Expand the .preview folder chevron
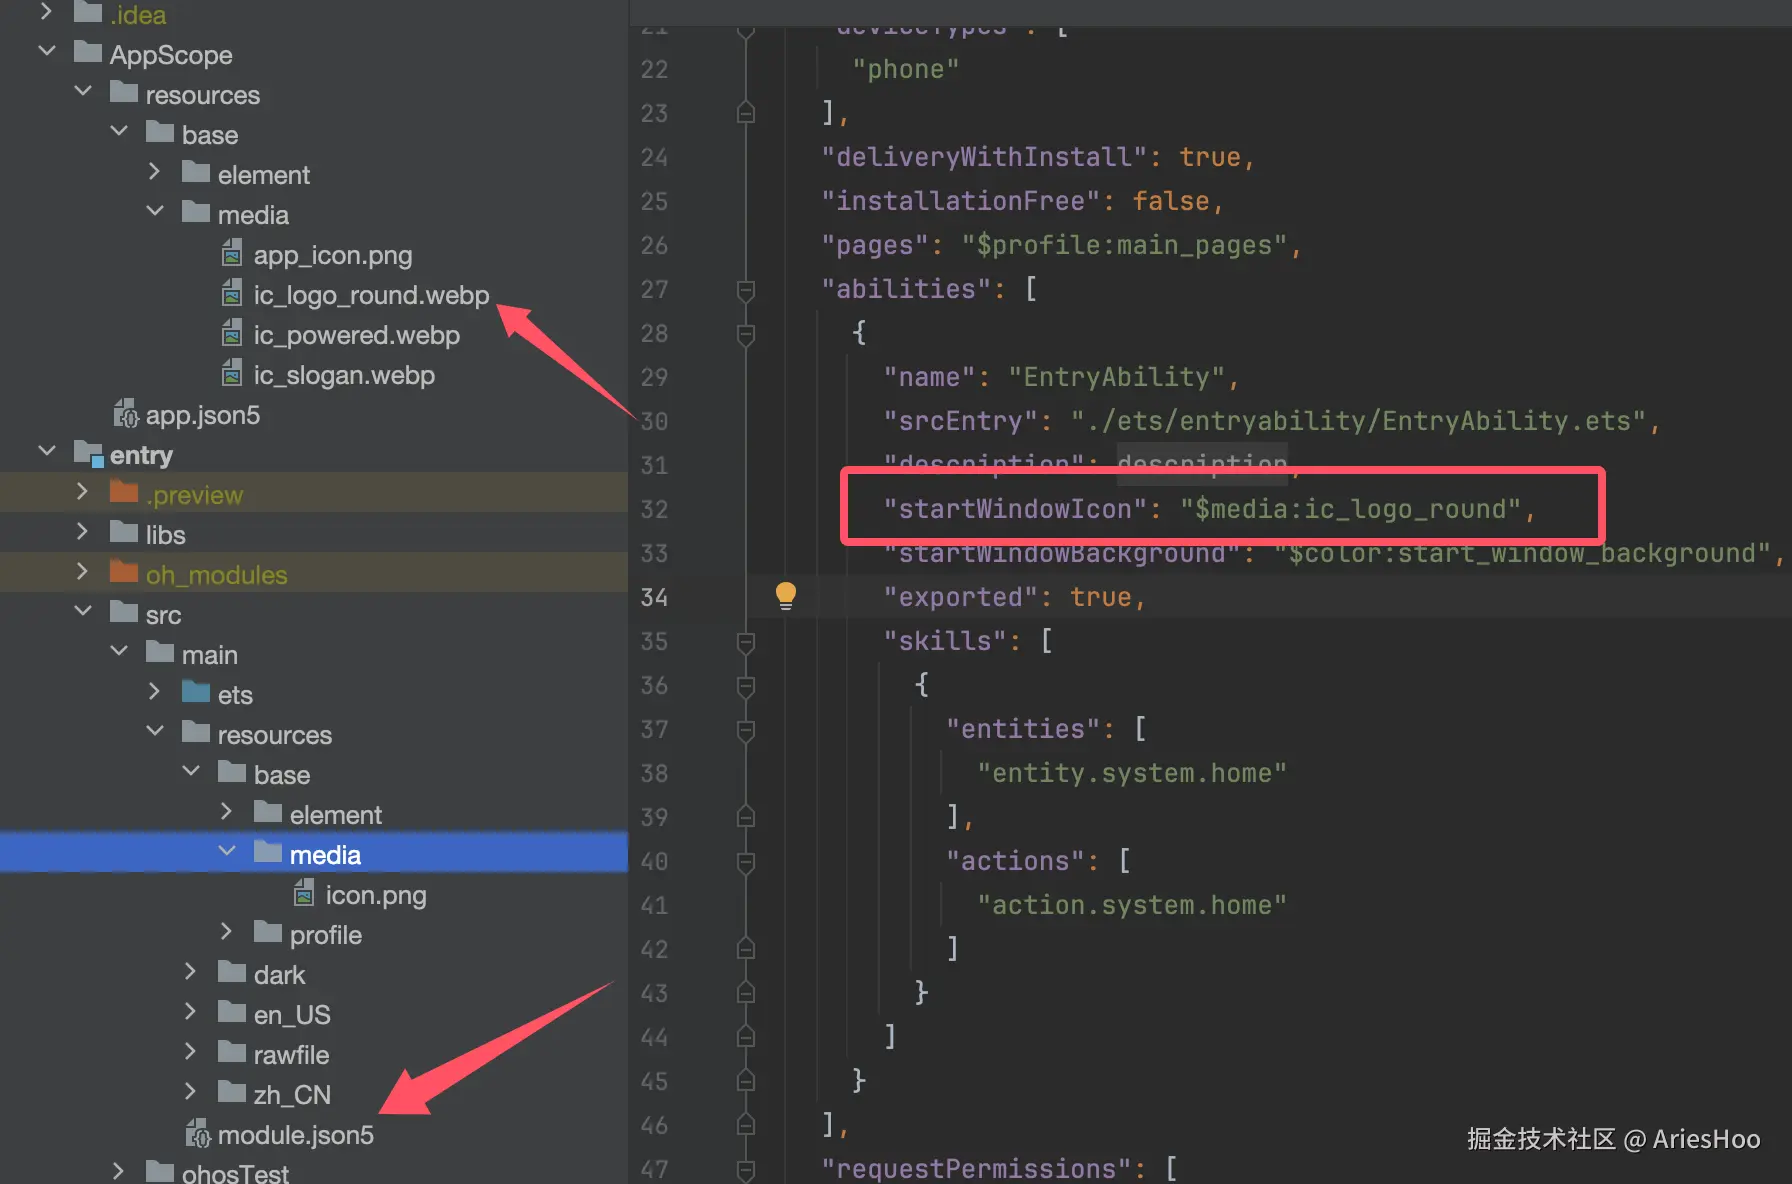Screen dimensions: 1792x1184 point(82,492)
